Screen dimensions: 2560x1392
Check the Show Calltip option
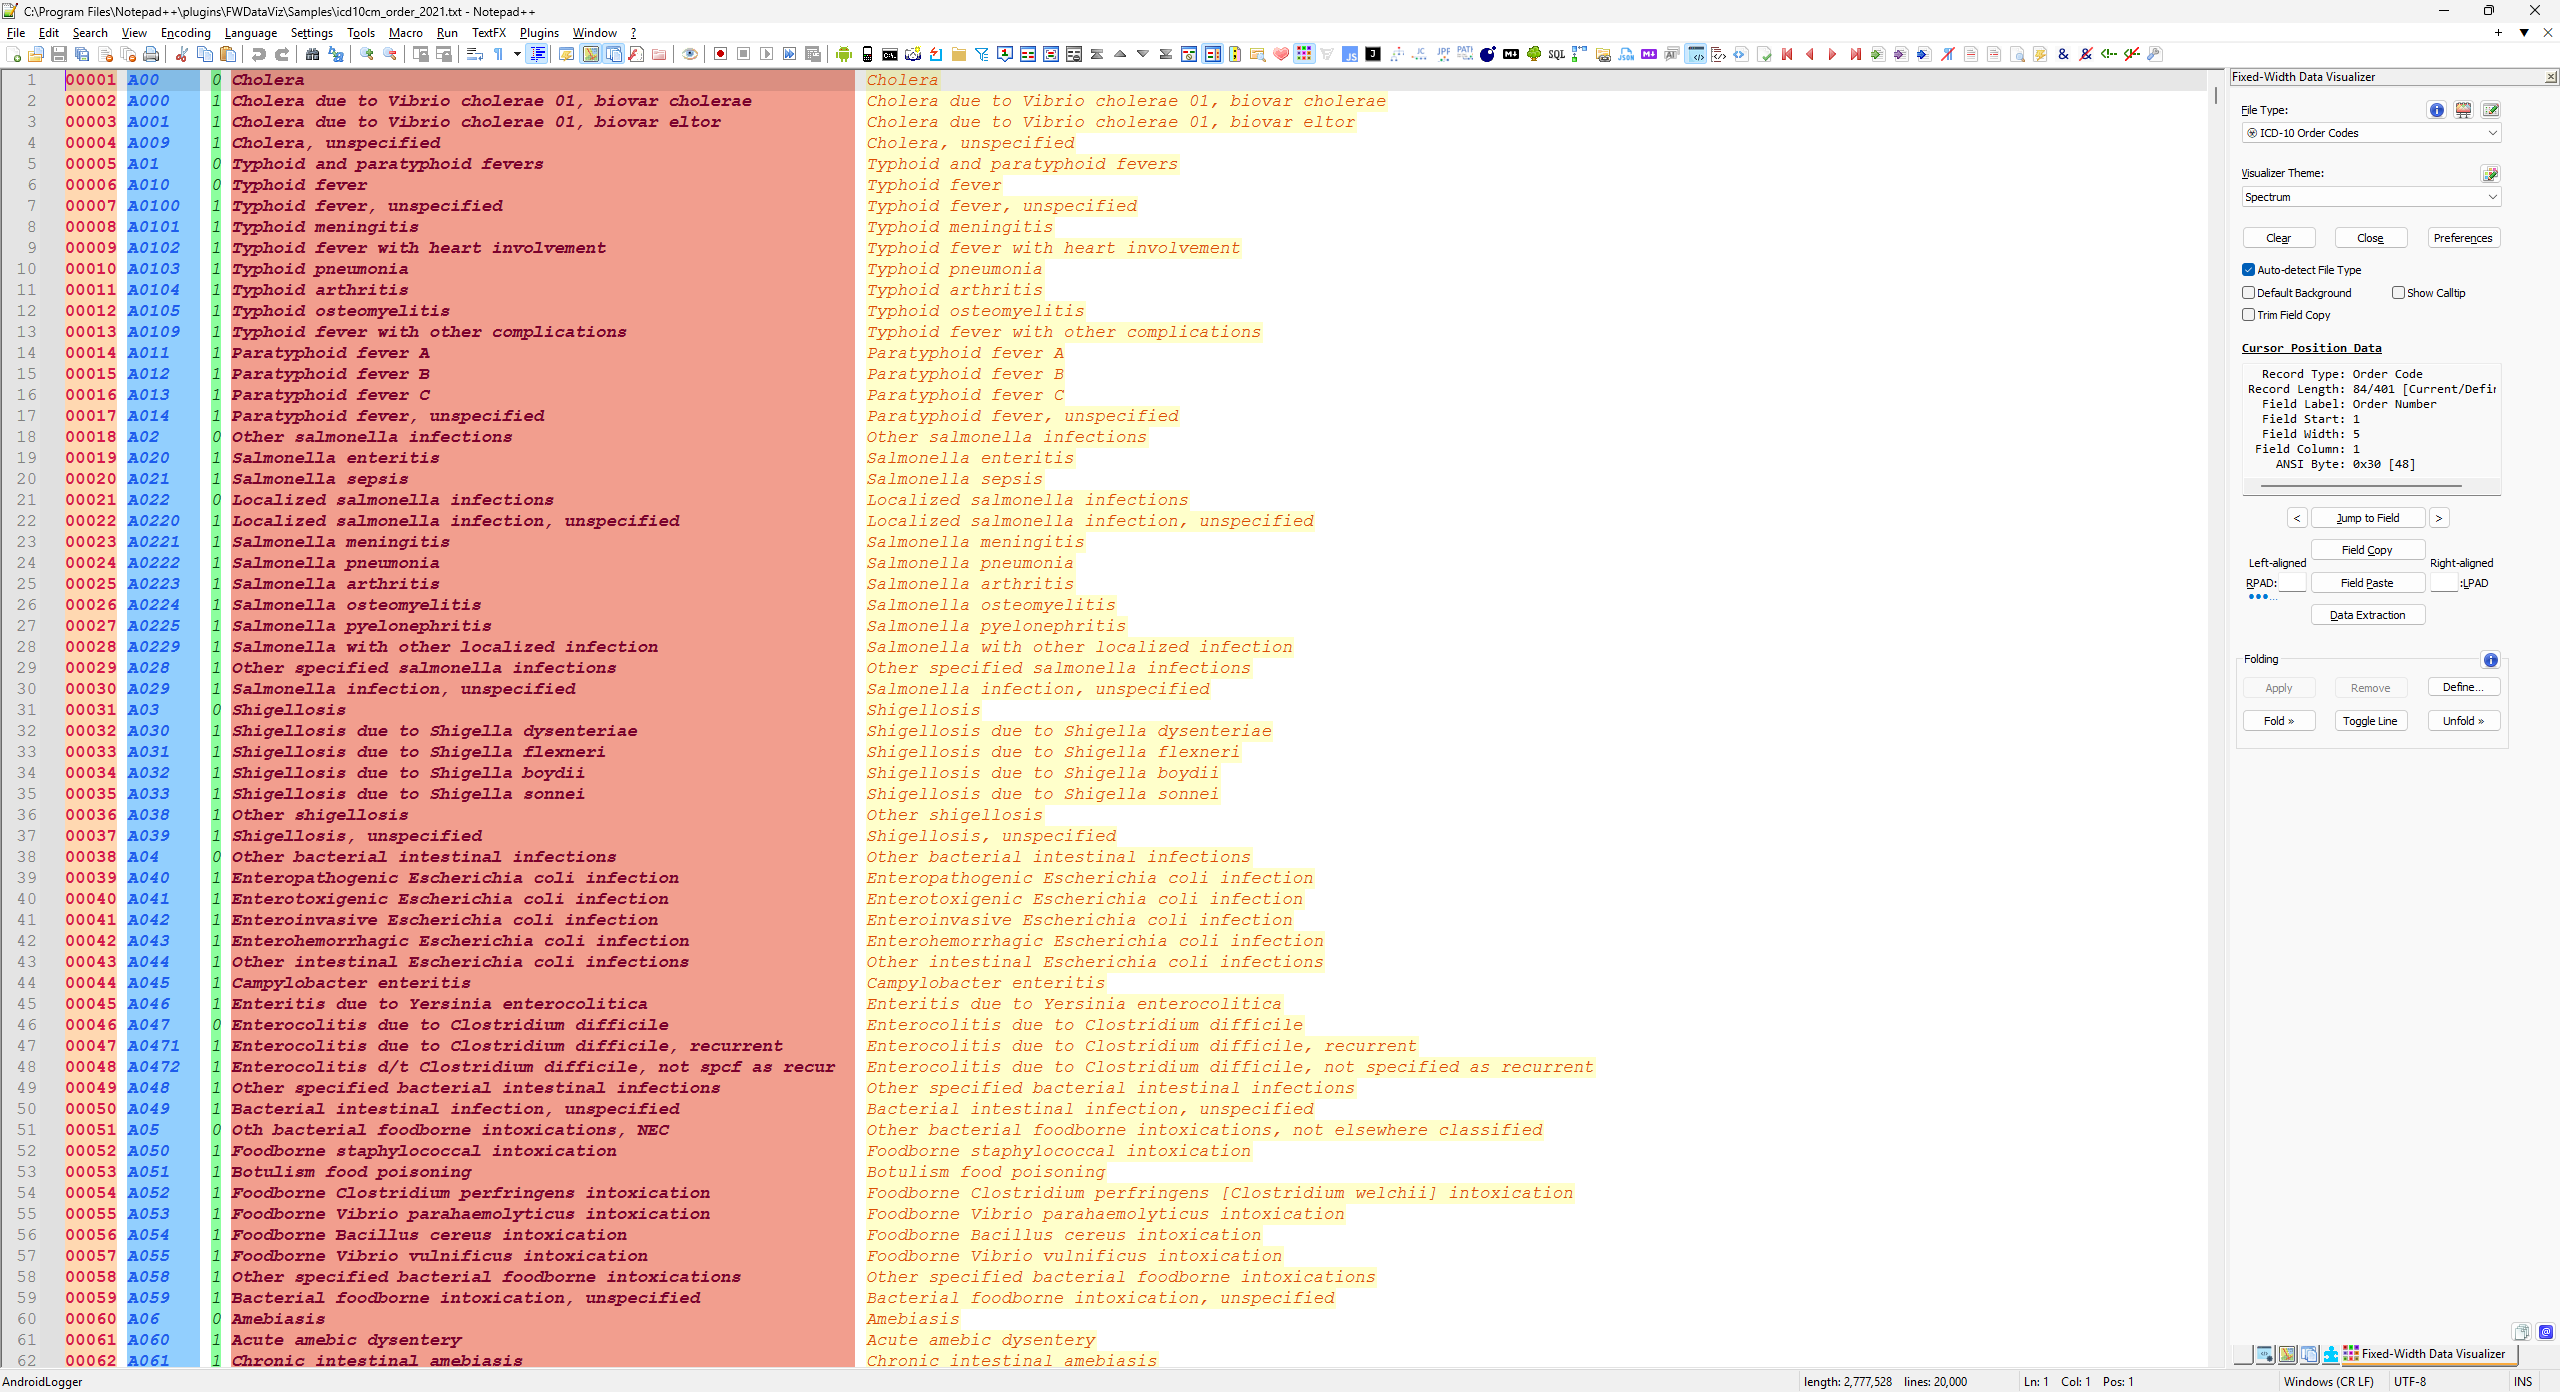pos(2398,293)
